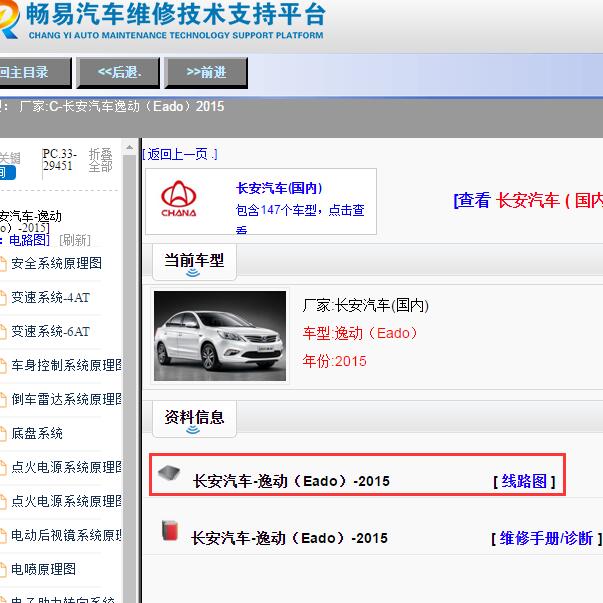Viewport: 603px width, 603px height.
Task: Click gray book icon beside 线路图 row
Action: (x=169, y=472)
